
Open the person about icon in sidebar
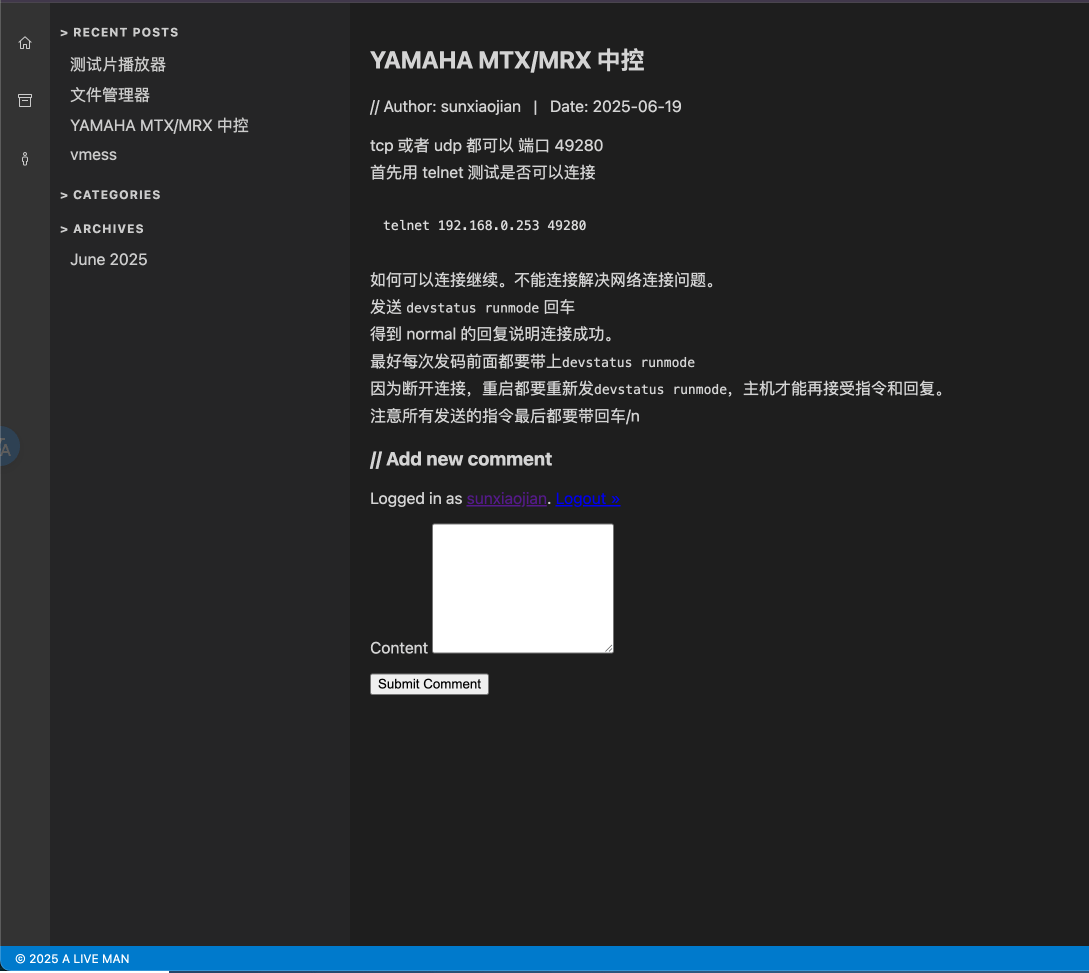click(x=25, y=159)
